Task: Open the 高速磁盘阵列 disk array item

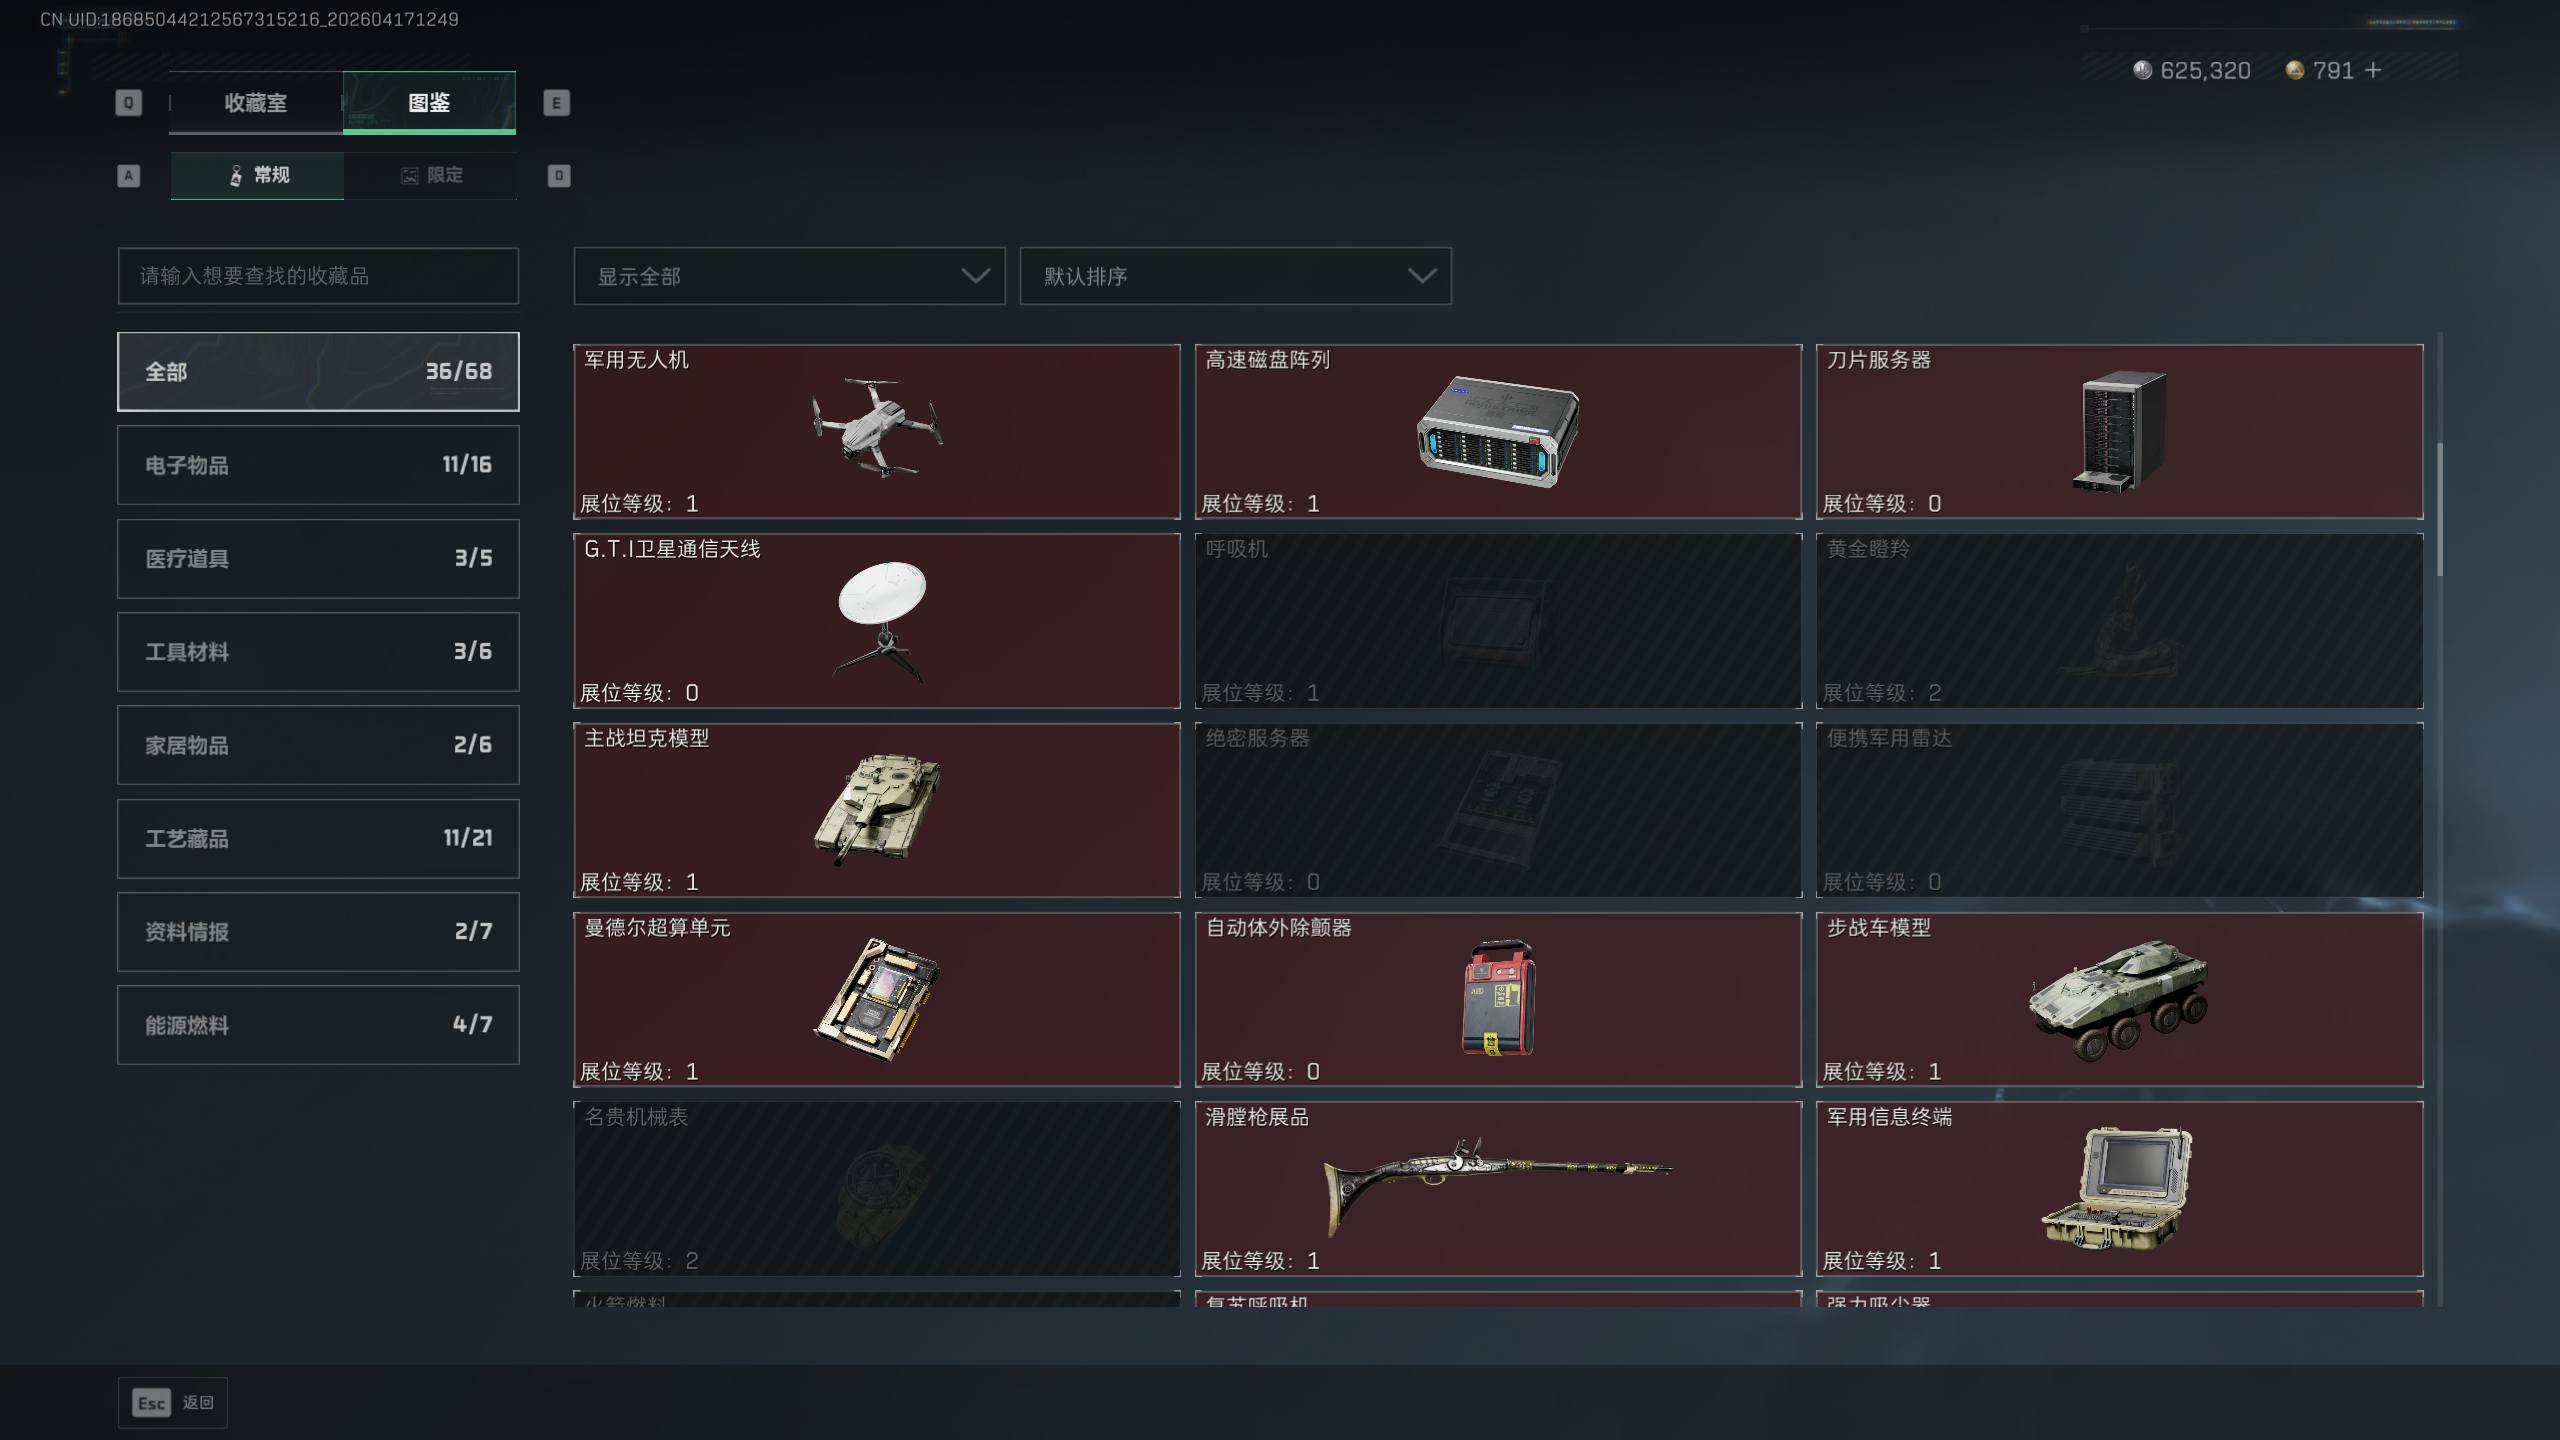Action: 1498,432
